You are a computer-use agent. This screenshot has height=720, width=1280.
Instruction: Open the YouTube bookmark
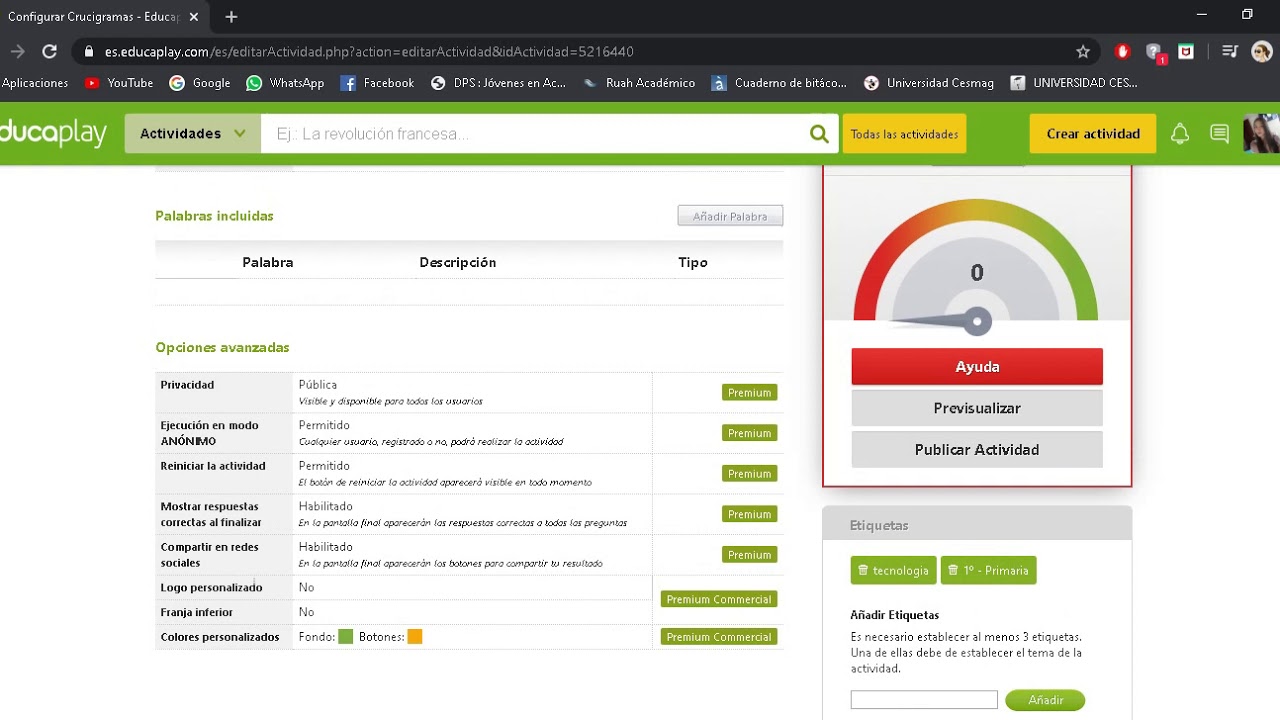pos(119,83)
